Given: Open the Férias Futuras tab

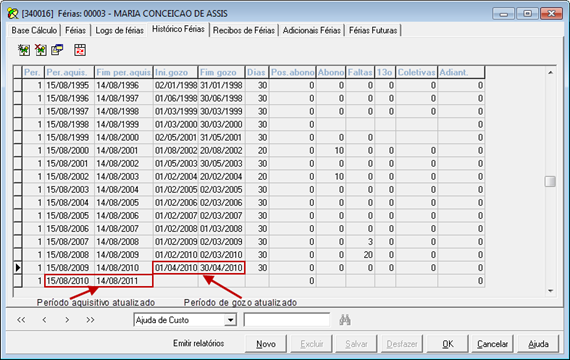Looking at the screenshot, I should [x=373, y=30].
